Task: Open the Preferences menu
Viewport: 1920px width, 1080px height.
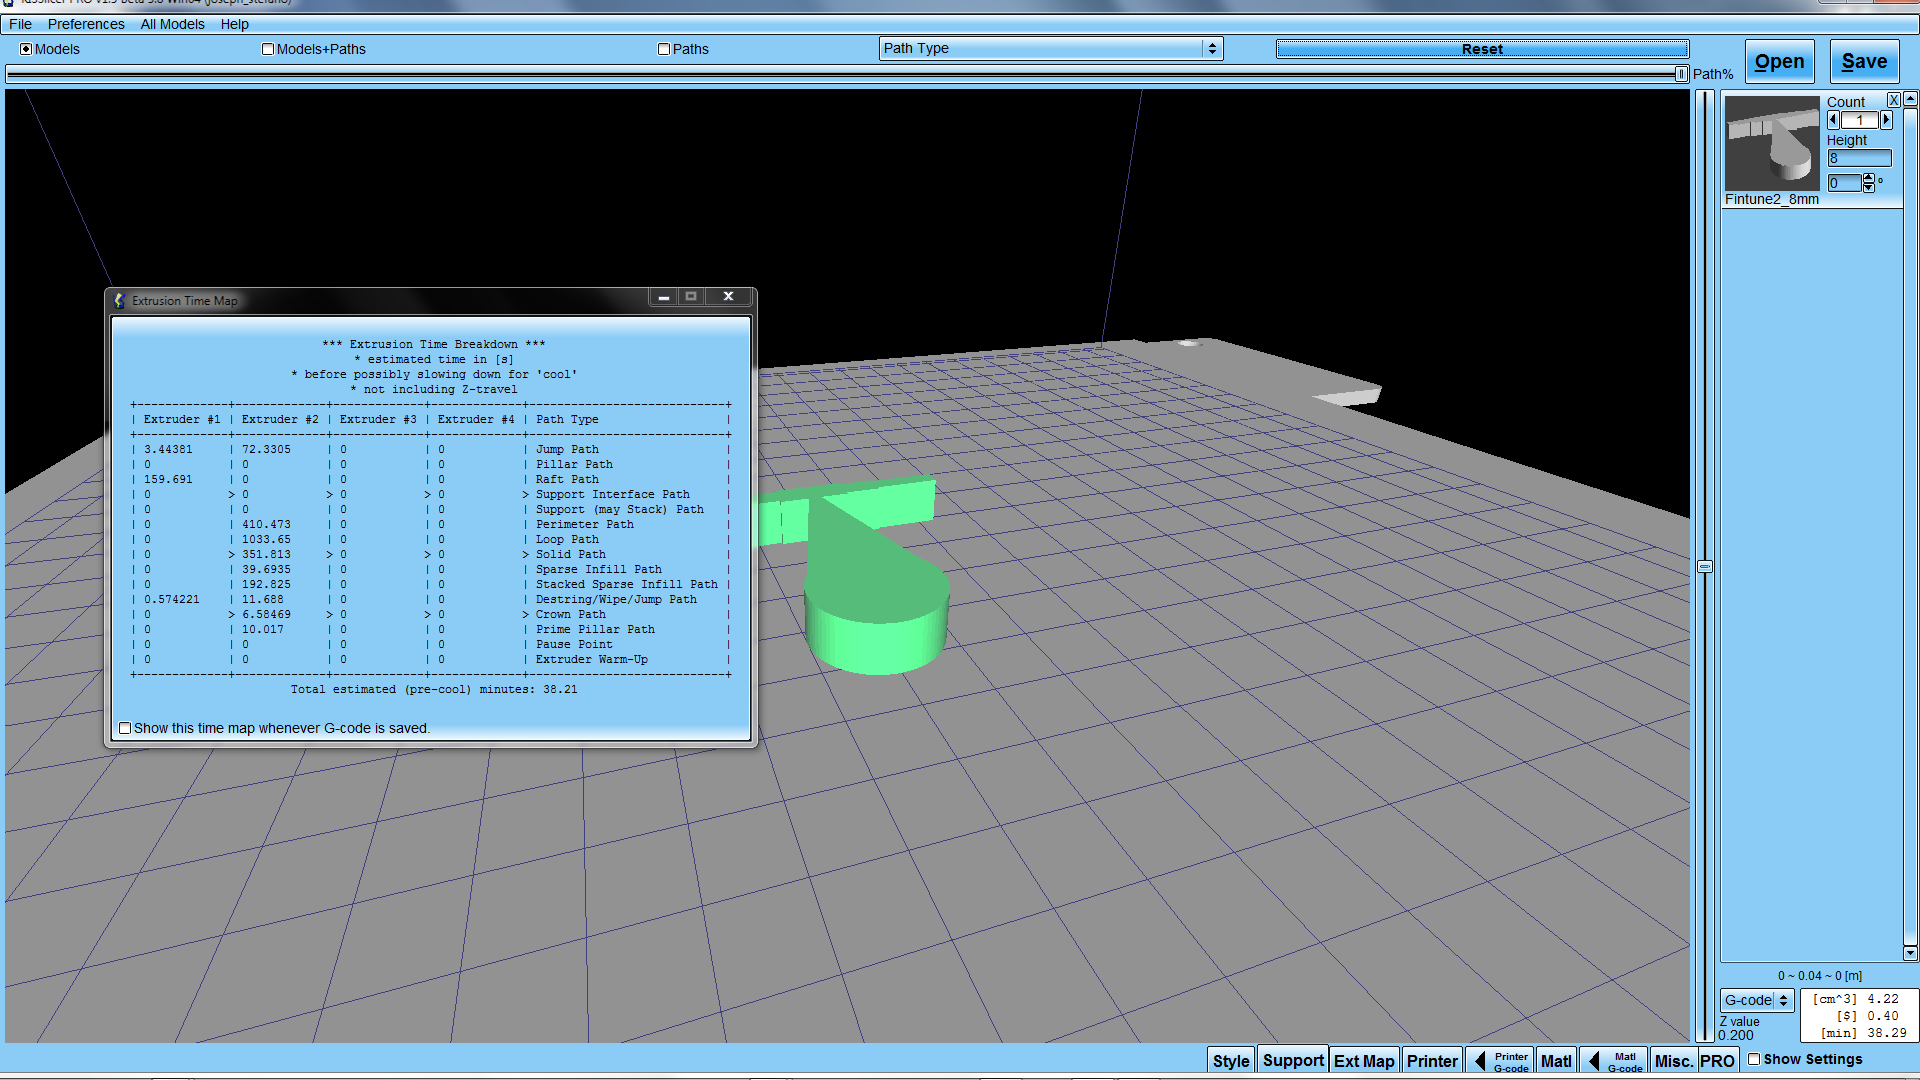Action: coord(86,24)
